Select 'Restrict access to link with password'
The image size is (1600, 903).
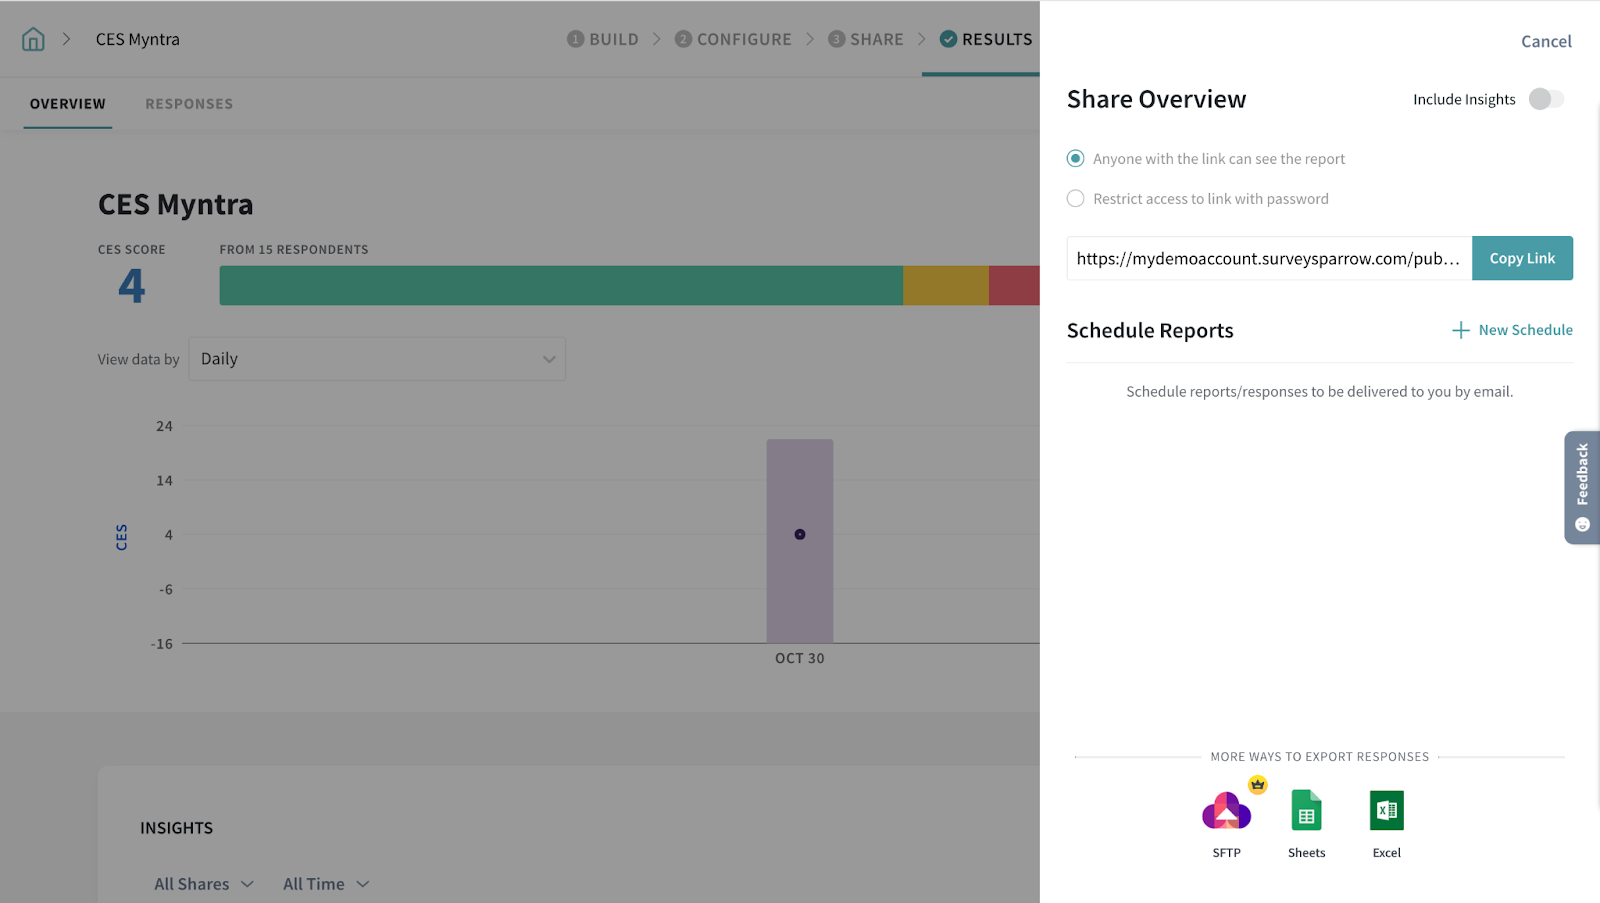[1076, 199]
